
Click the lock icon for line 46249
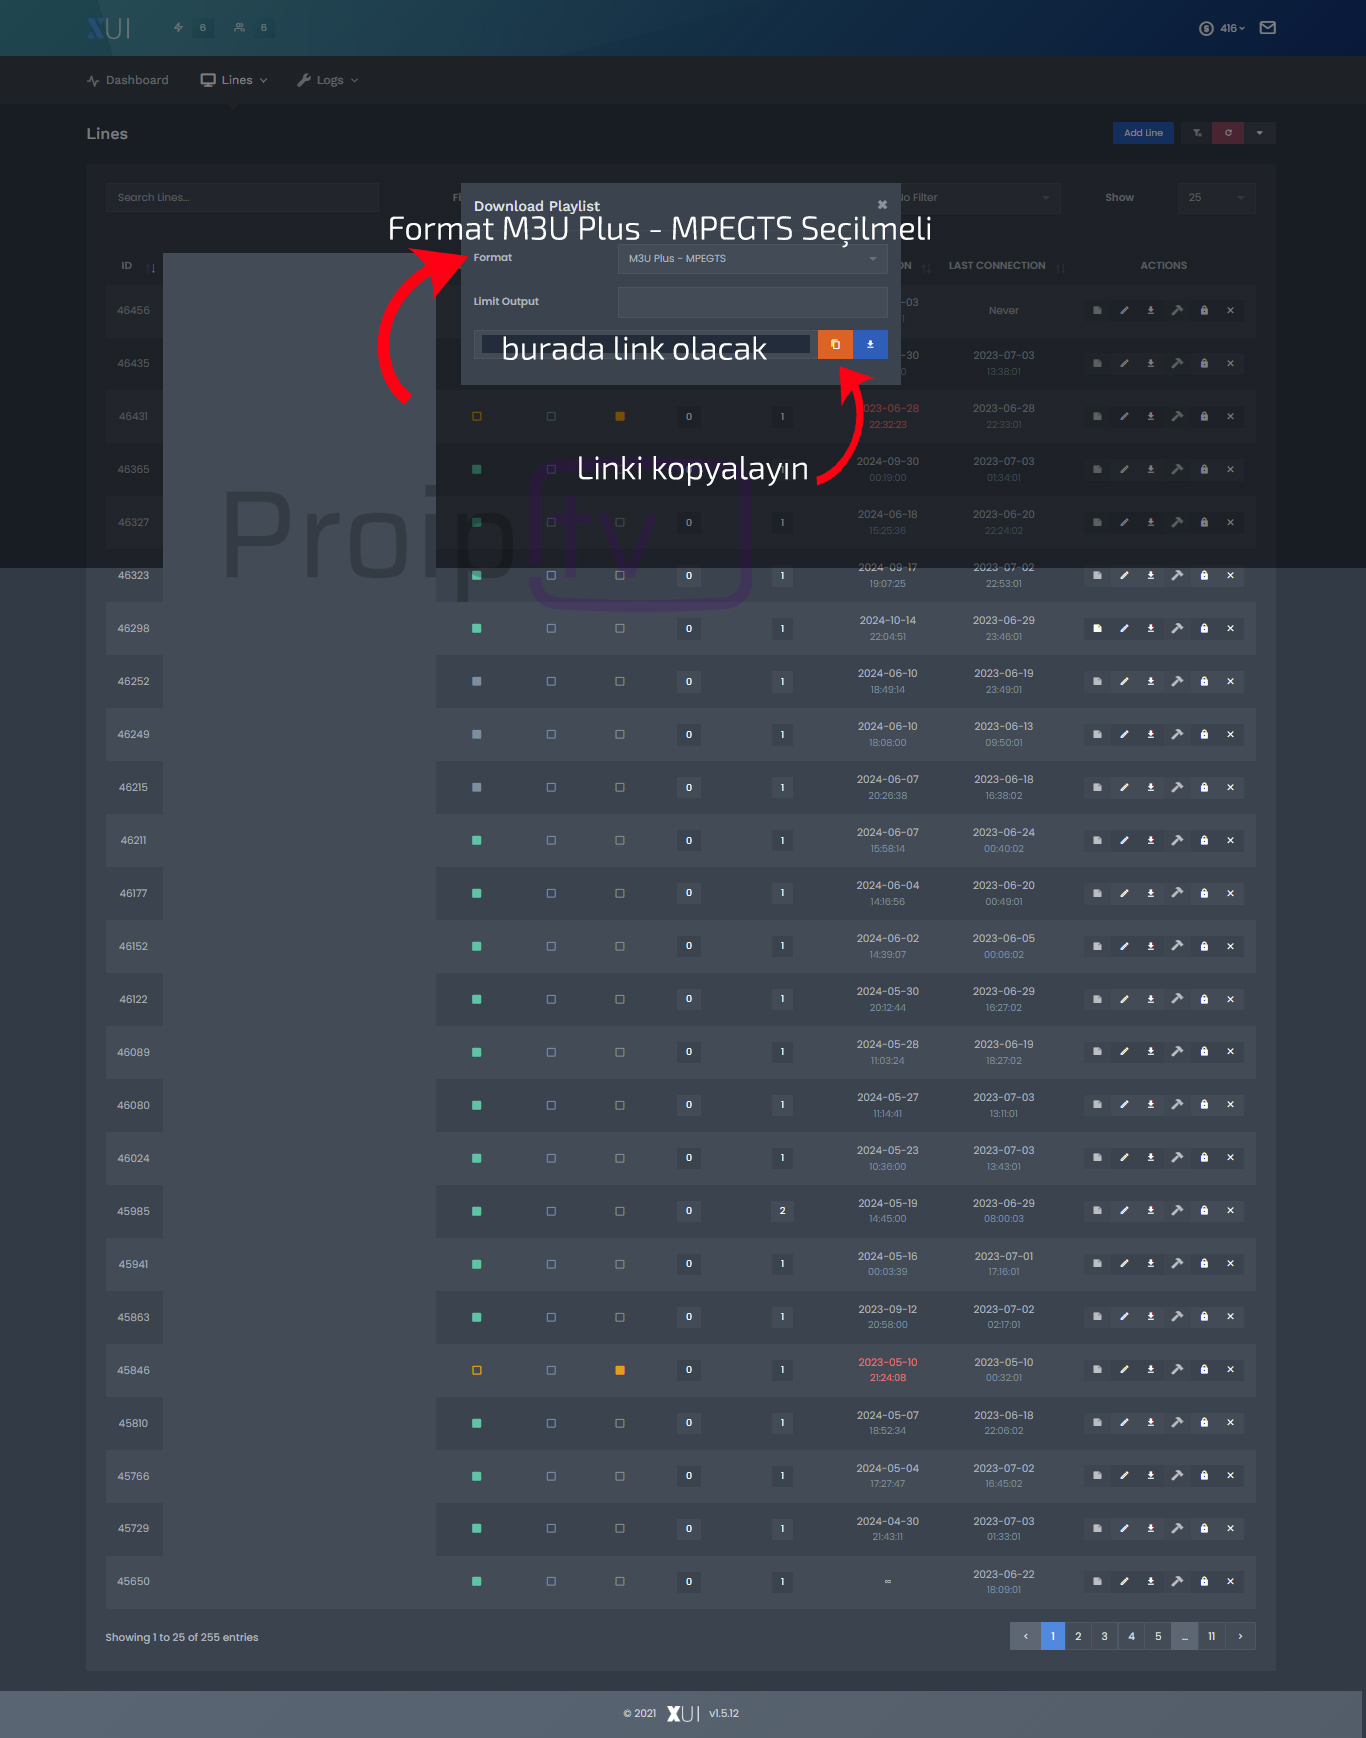click(x=1204, y=735)
